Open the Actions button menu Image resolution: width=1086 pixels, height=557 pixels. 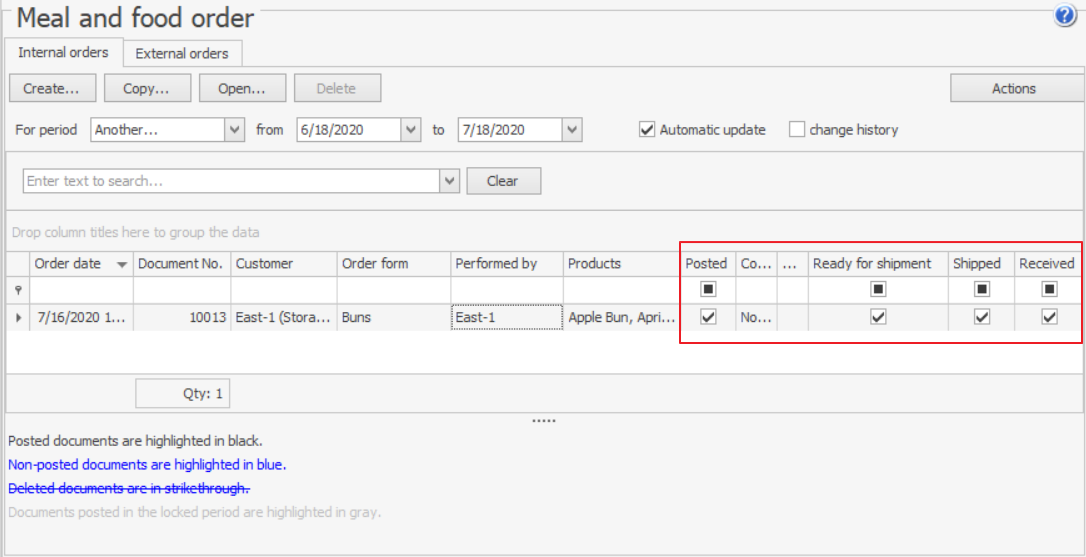point(1014,89)
